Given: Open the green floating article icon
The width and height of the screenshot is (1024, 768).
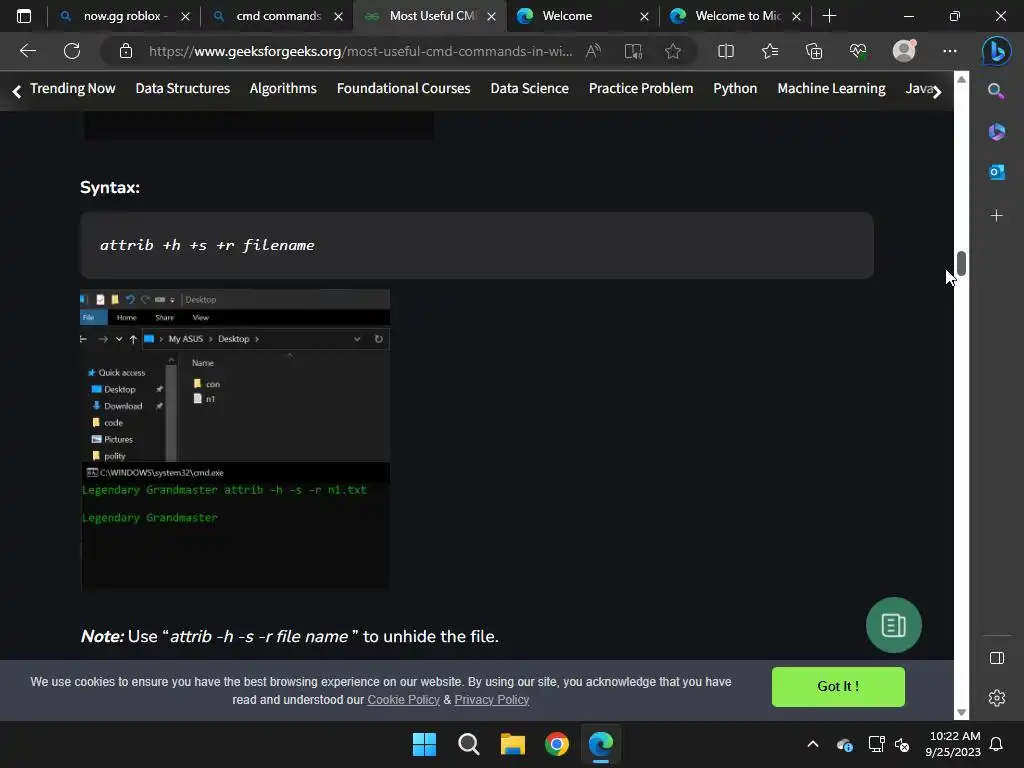Looking at the screenshot, I should 893,625.
